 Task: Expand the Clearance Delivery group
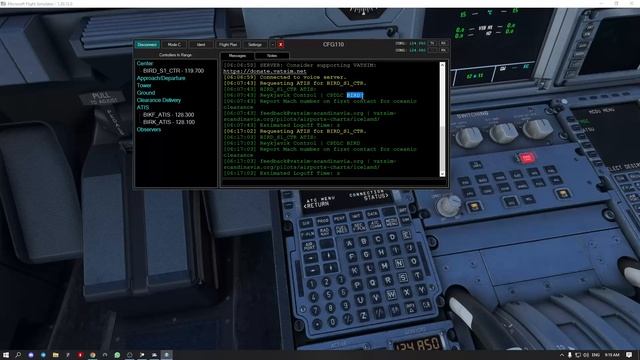[158, 100]
